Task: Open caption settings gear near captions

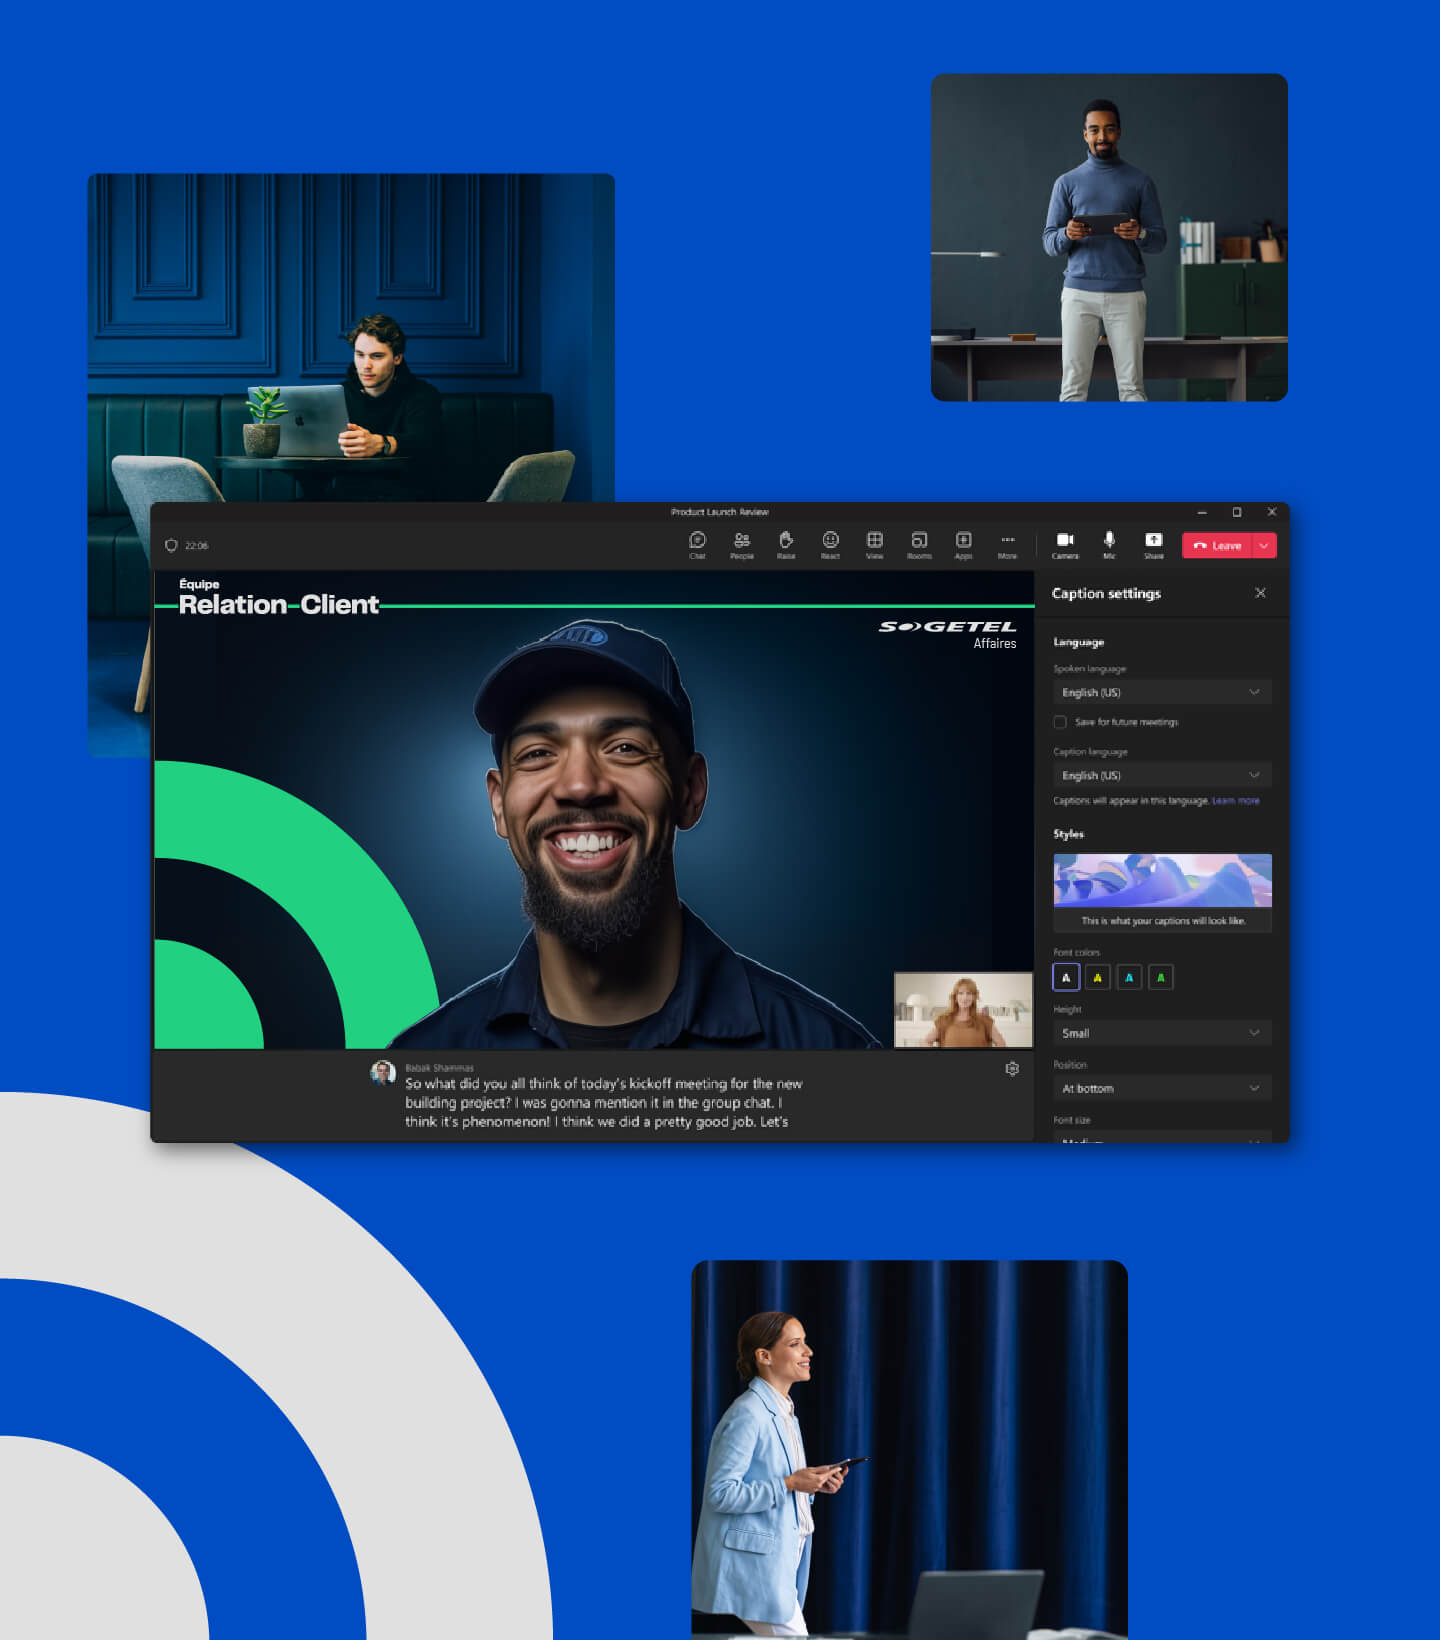Action: coord(1011,1069)
